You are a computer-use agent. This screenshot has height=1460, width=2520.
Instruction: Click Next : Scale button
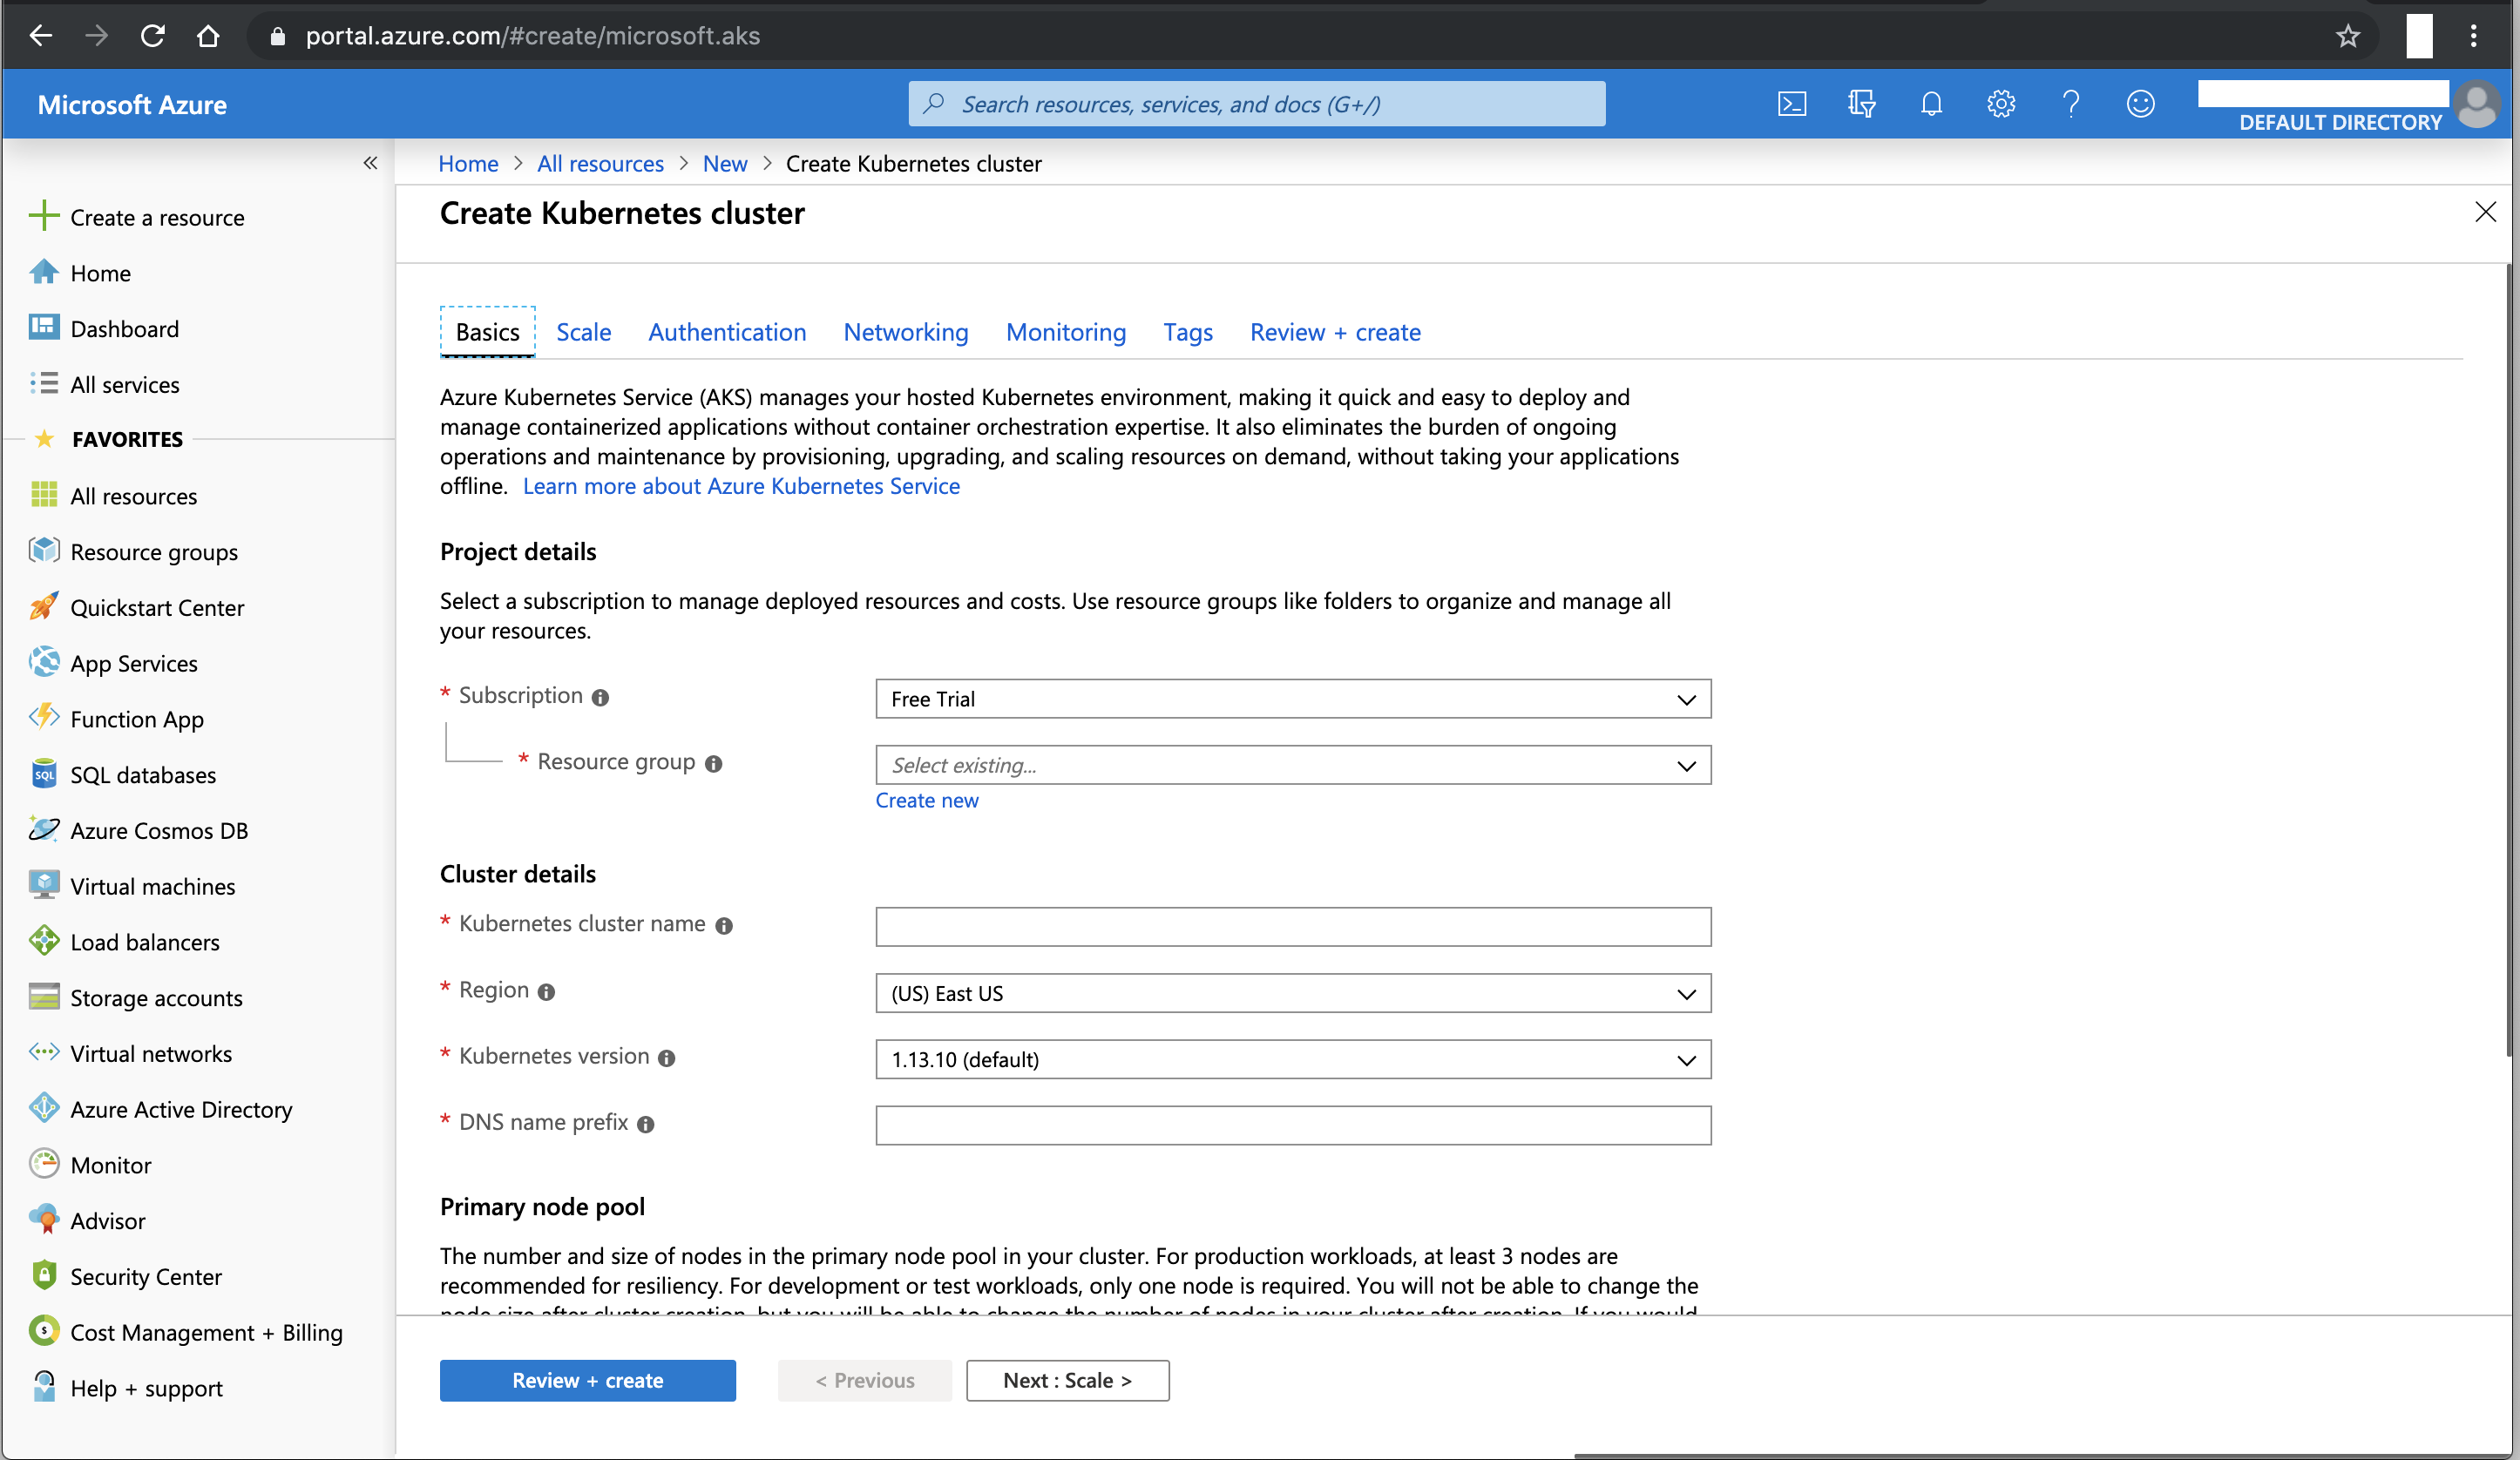pyautogui.click(x=1067, y=1380)
